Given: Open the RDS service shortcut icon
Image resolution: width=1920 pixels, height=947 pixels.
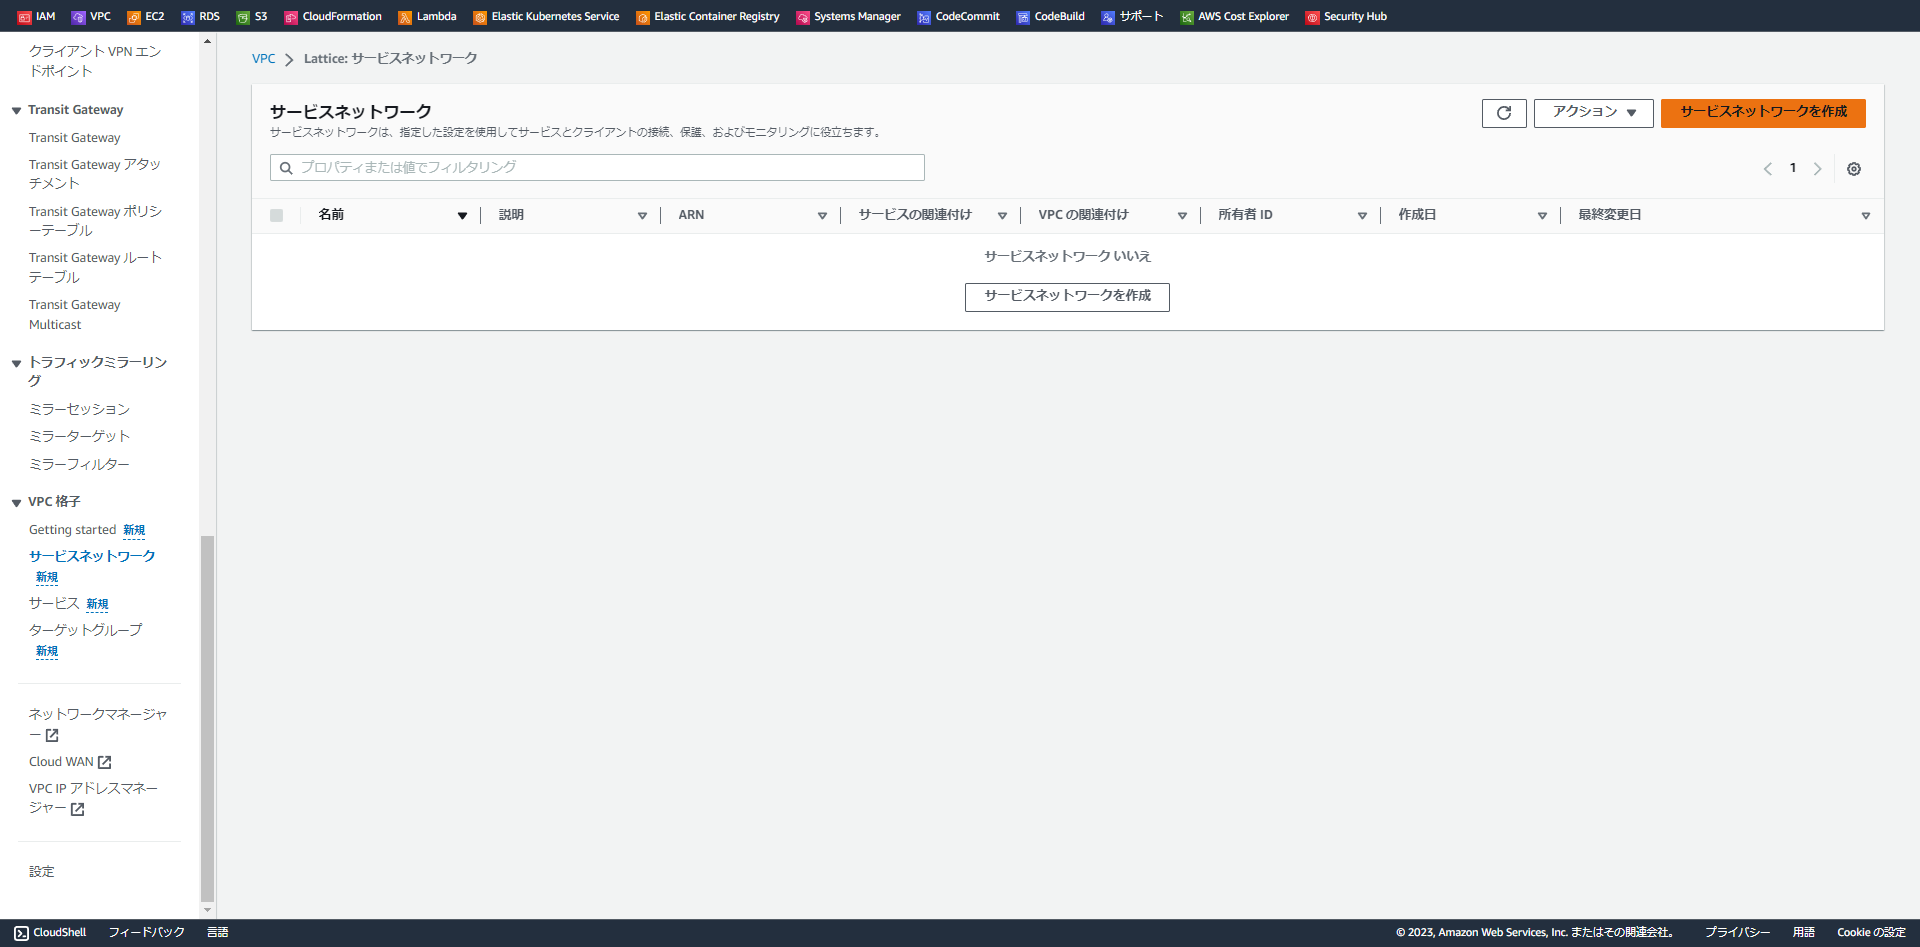Looking at the screenshot, I should [188, 17].
